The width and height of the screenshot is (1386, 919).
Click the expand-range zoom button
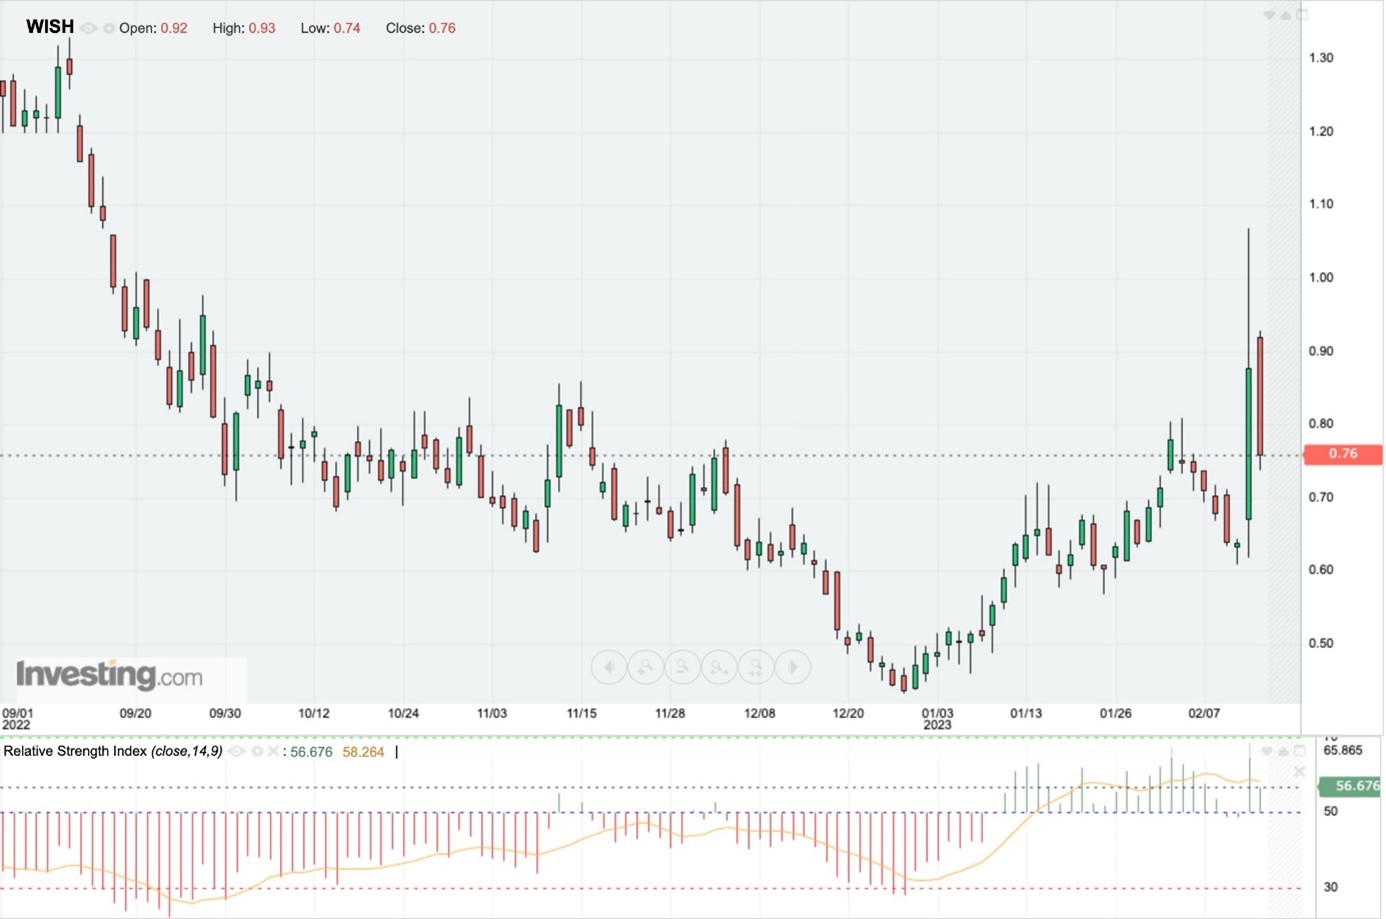point(719,667)
